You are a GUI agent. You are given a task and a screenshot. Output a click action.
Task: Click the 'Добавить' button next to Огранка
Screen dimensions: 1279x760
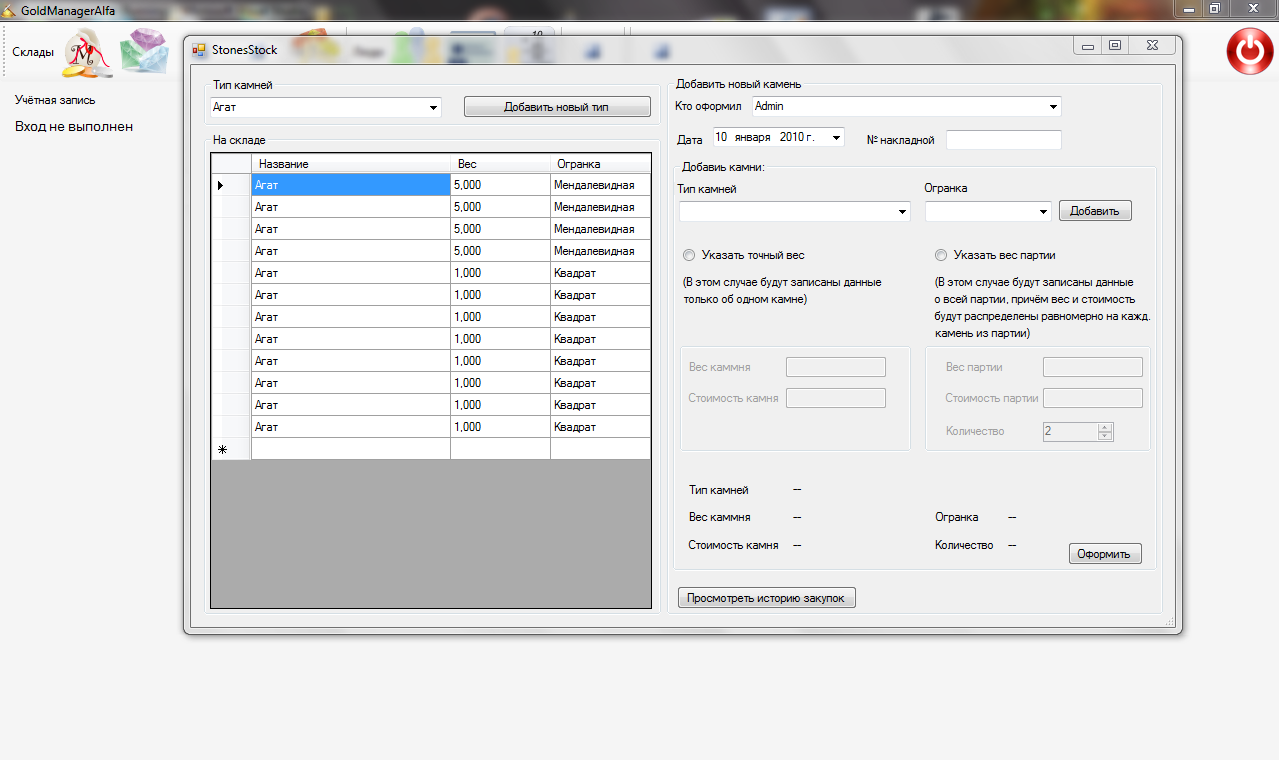[x=1095, y=211]
